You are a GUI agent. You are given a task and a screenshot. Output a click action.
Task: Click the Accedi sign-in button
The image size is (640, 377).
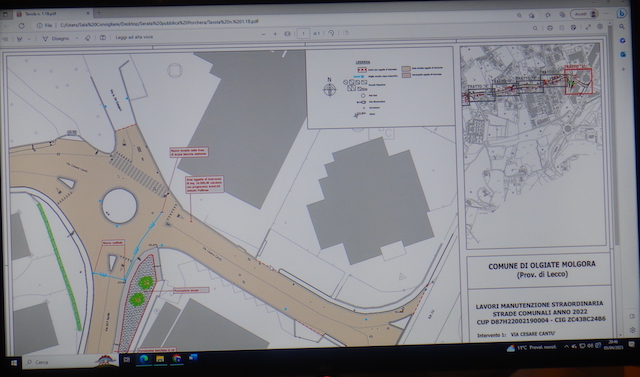point(584,14)
